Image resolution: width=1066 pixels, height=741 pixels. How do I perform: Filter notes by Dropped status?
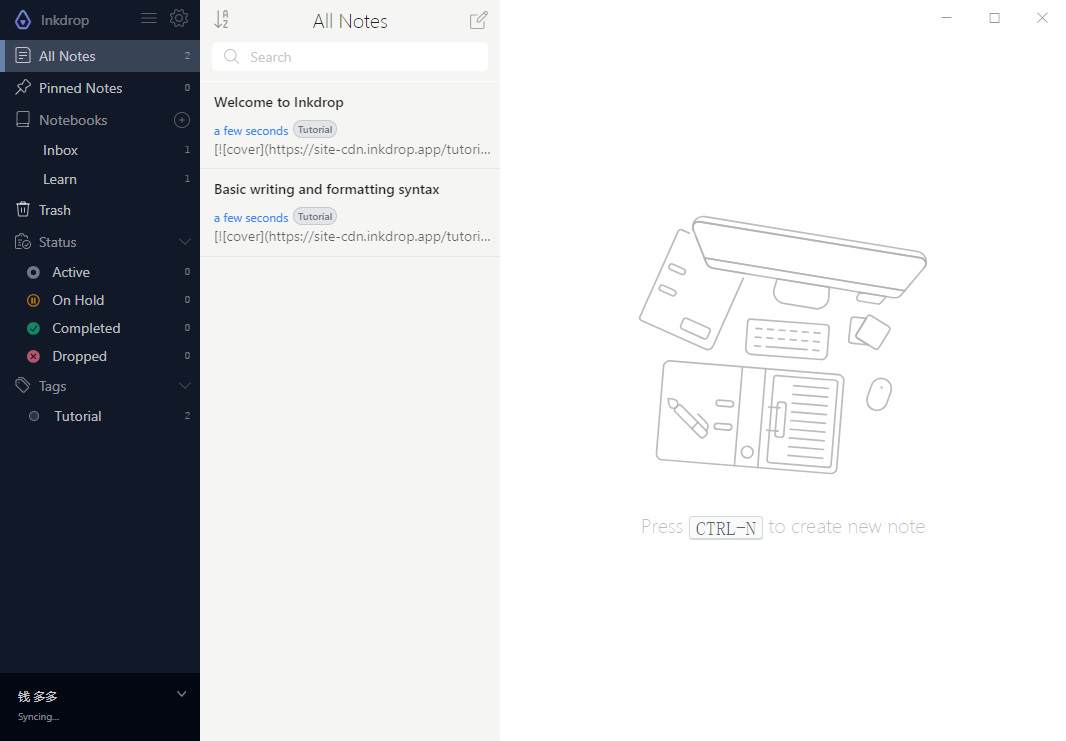click(x=100, y=356)
